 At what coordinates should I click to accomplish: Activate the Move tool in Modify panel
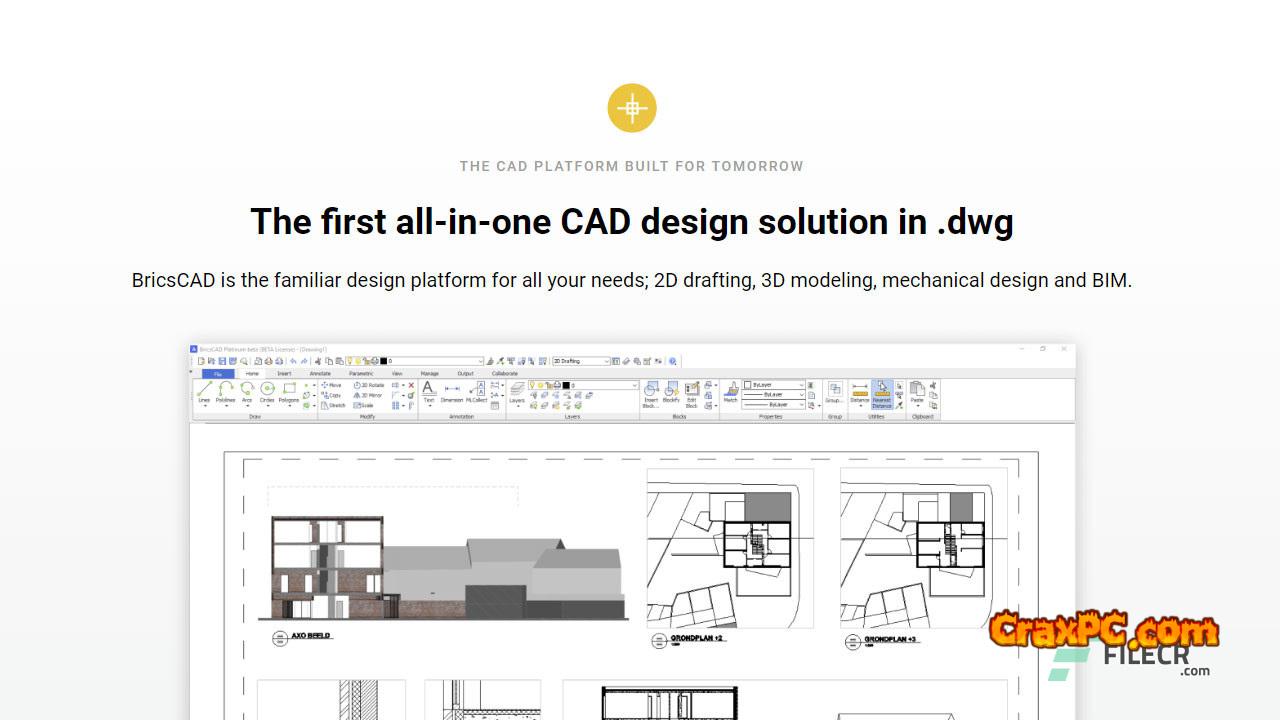331,385
